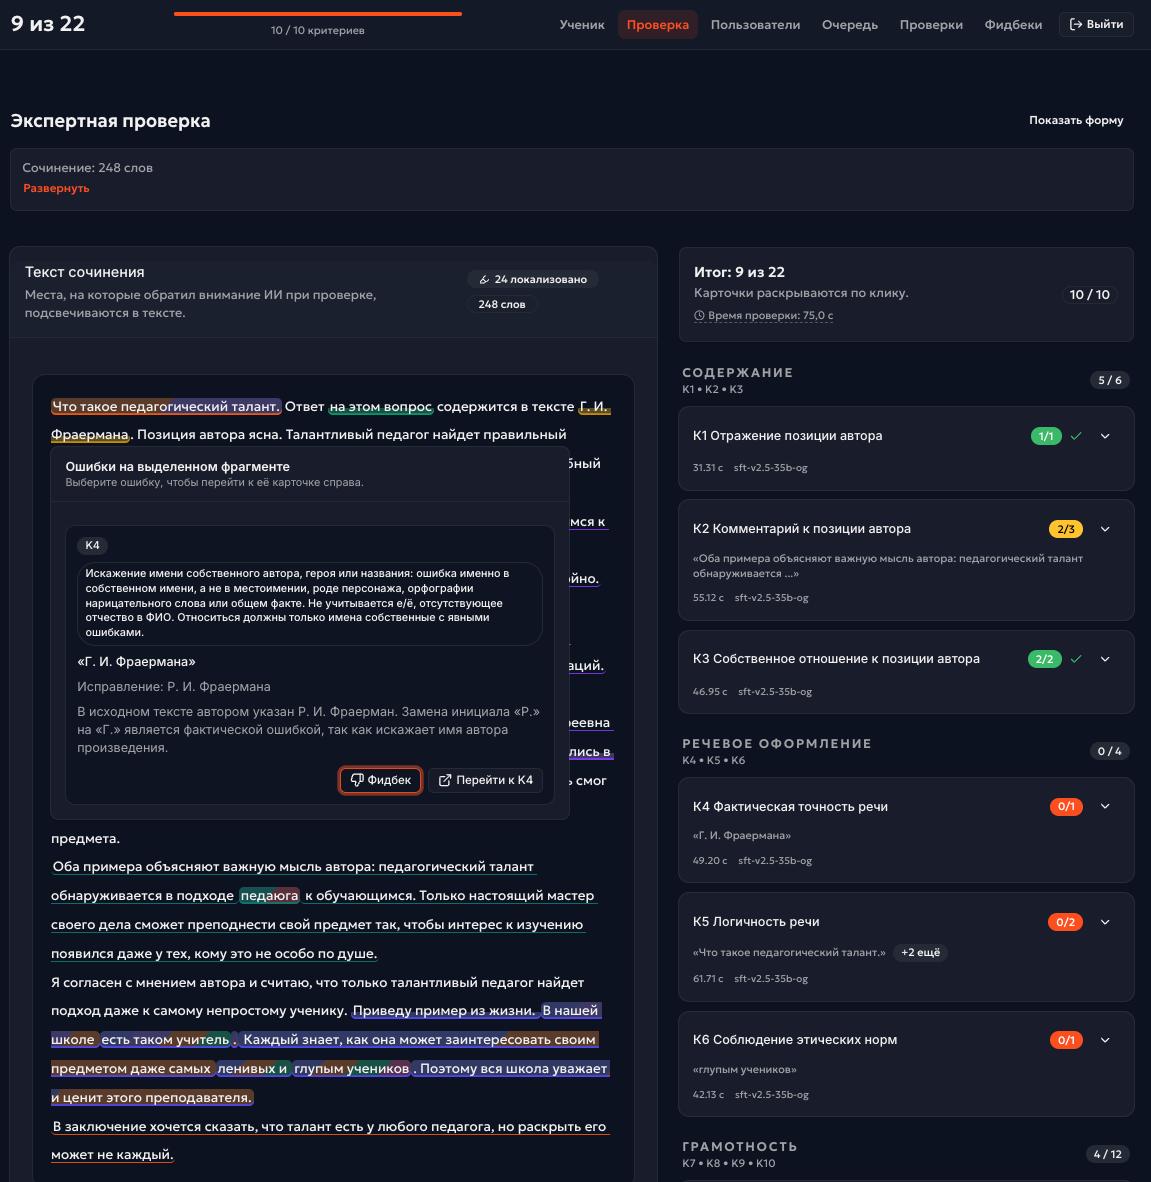Switch to the Проверки tab
This screenshot has height=1182, width=1151.
(x=931, y=24)
